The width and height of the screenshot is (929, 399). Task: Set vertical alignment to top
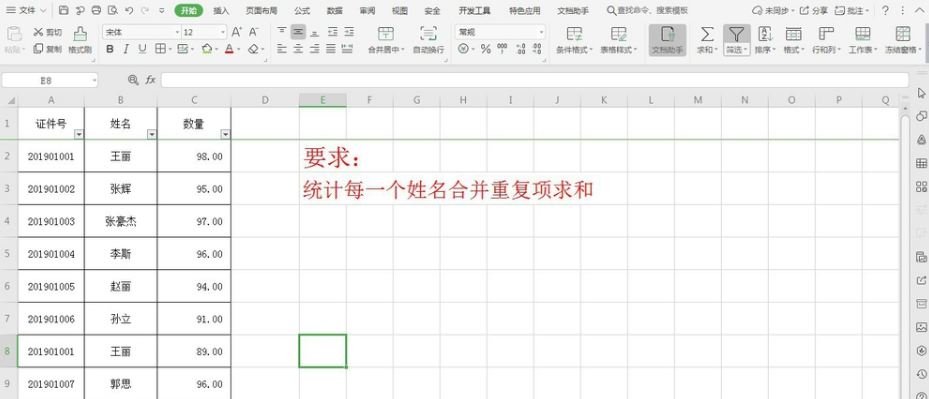coord(282,32)
